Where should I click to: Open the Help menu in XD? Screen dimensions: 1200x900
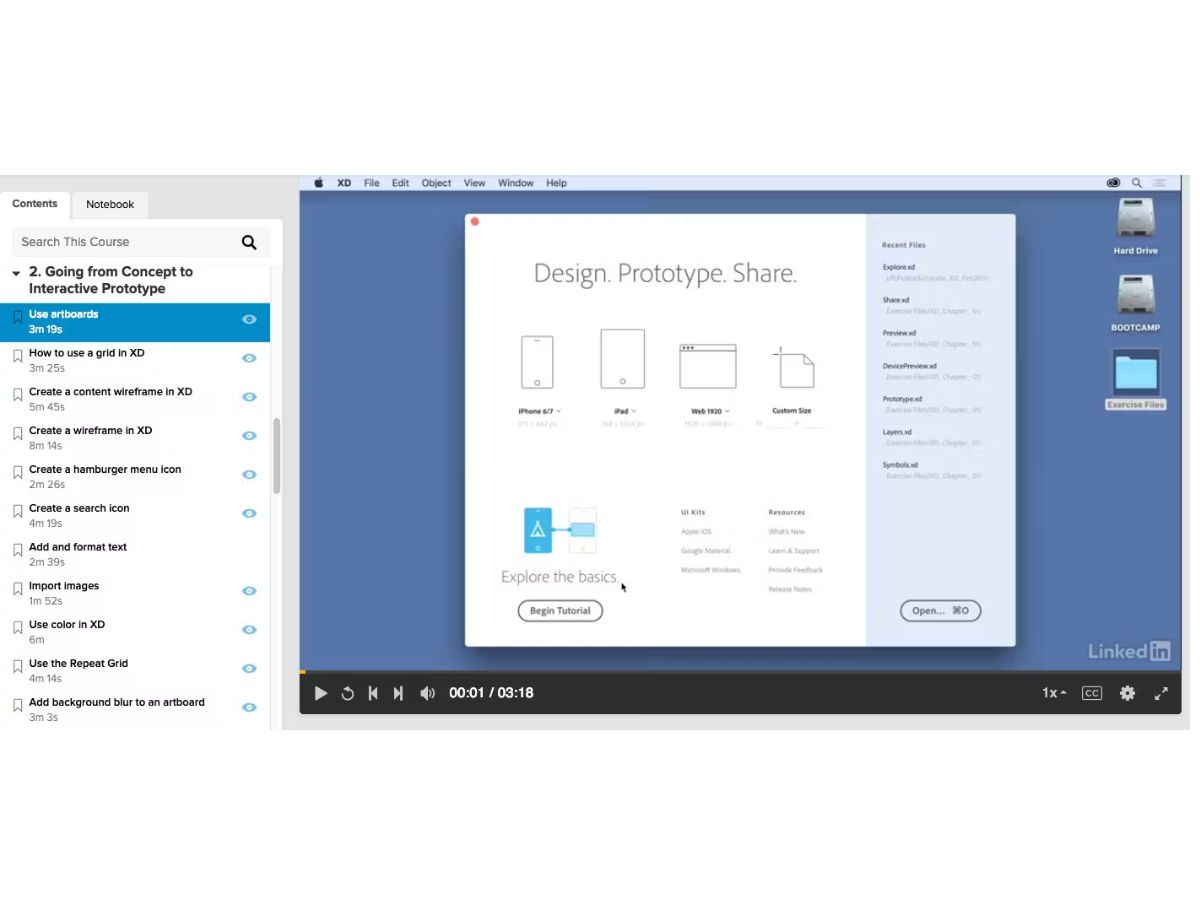tap(557, 183)
